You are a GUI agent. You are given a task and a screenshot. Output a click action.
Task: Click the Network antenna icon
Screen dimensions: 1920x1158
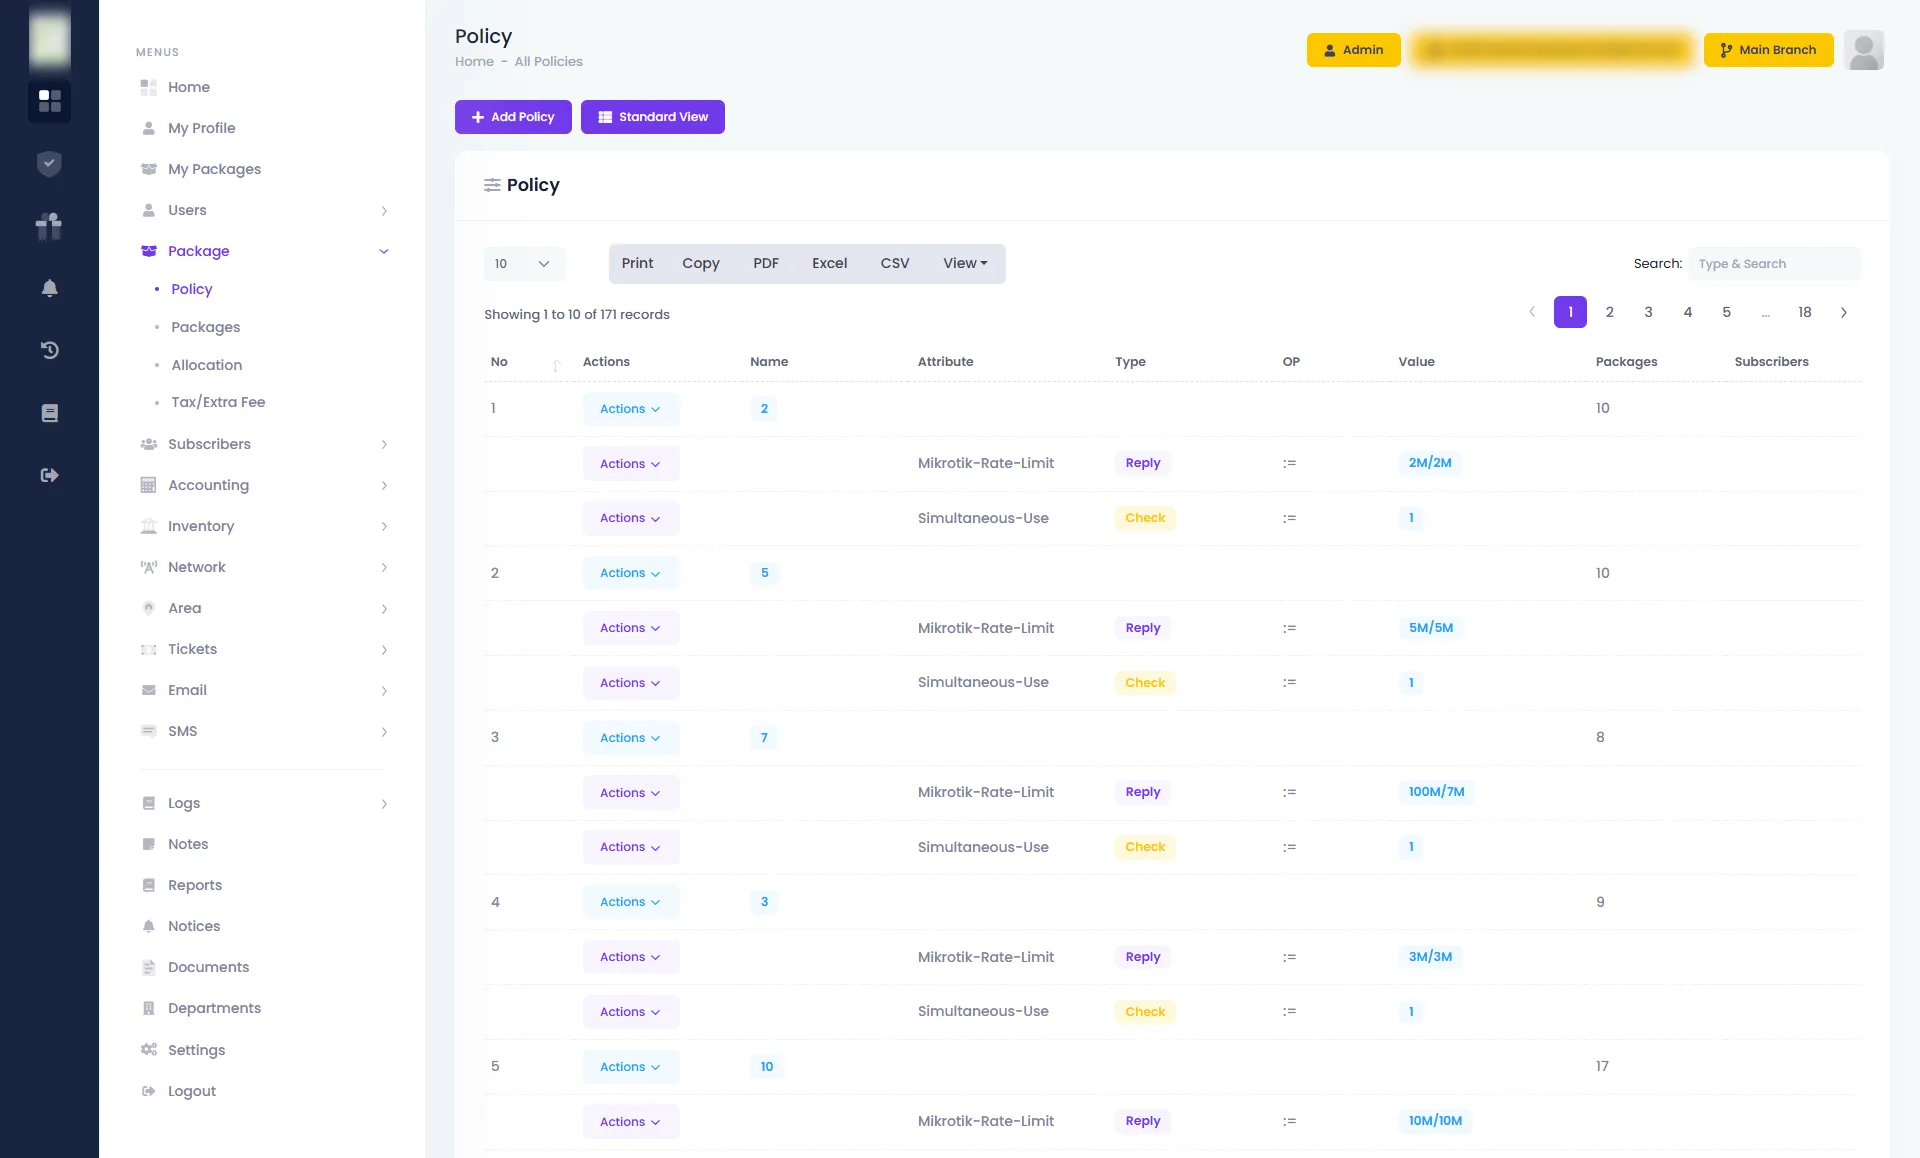tap(149, 567)
